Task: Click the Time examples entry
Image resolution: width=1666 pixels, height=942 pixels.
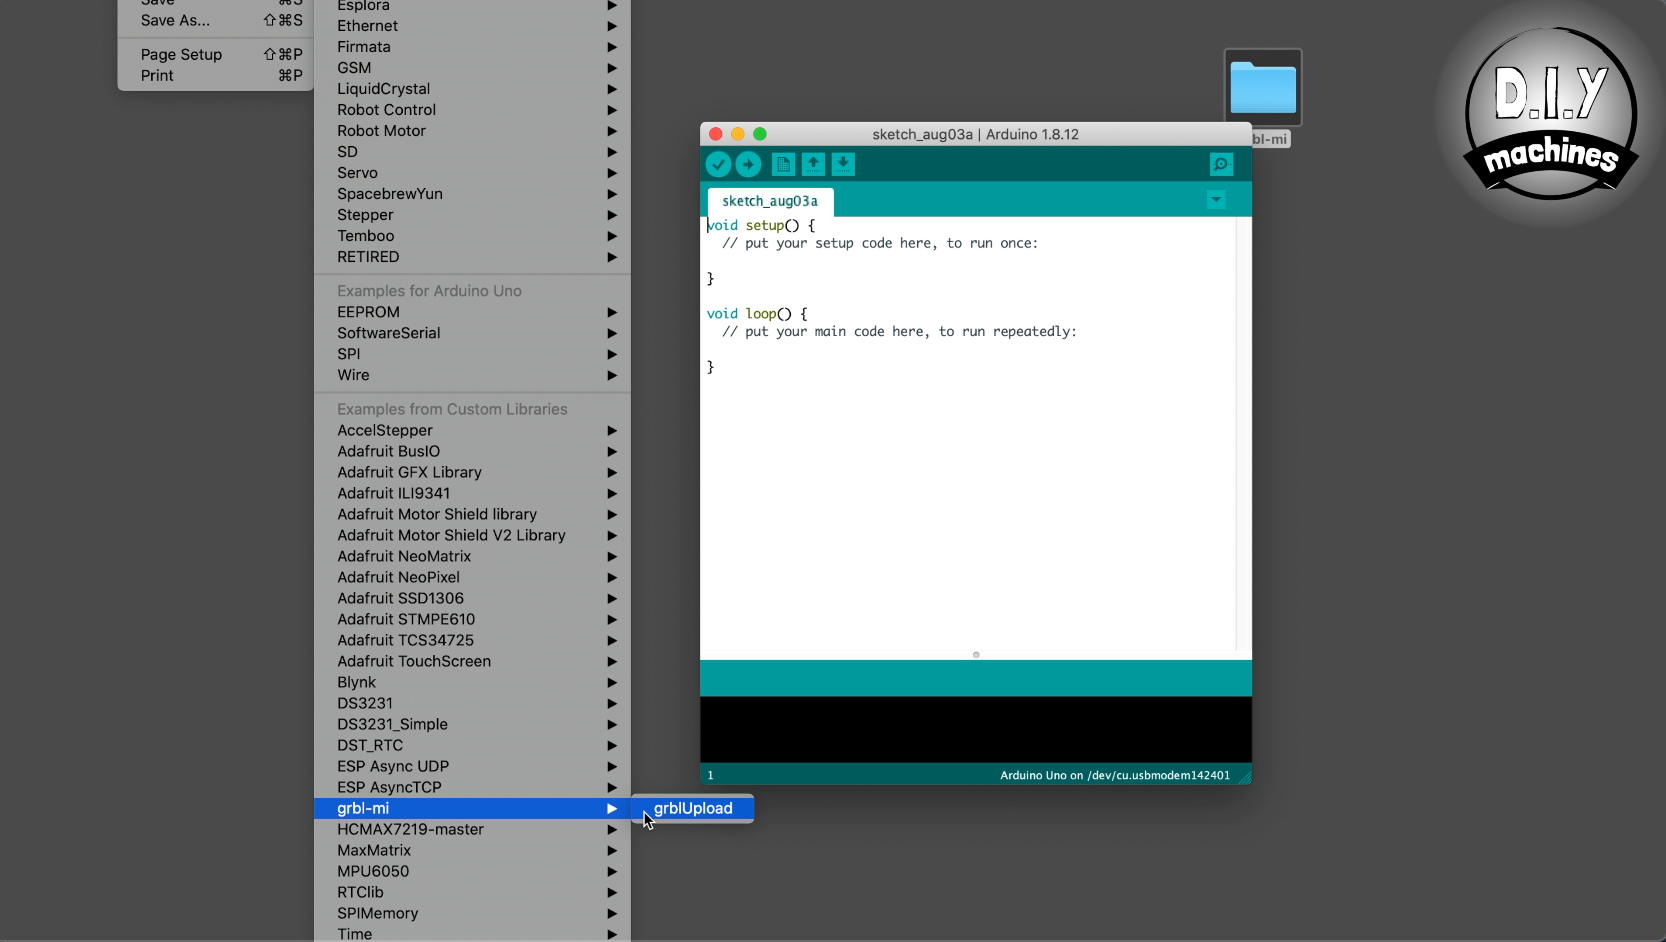Action: [x=472, y=933]
